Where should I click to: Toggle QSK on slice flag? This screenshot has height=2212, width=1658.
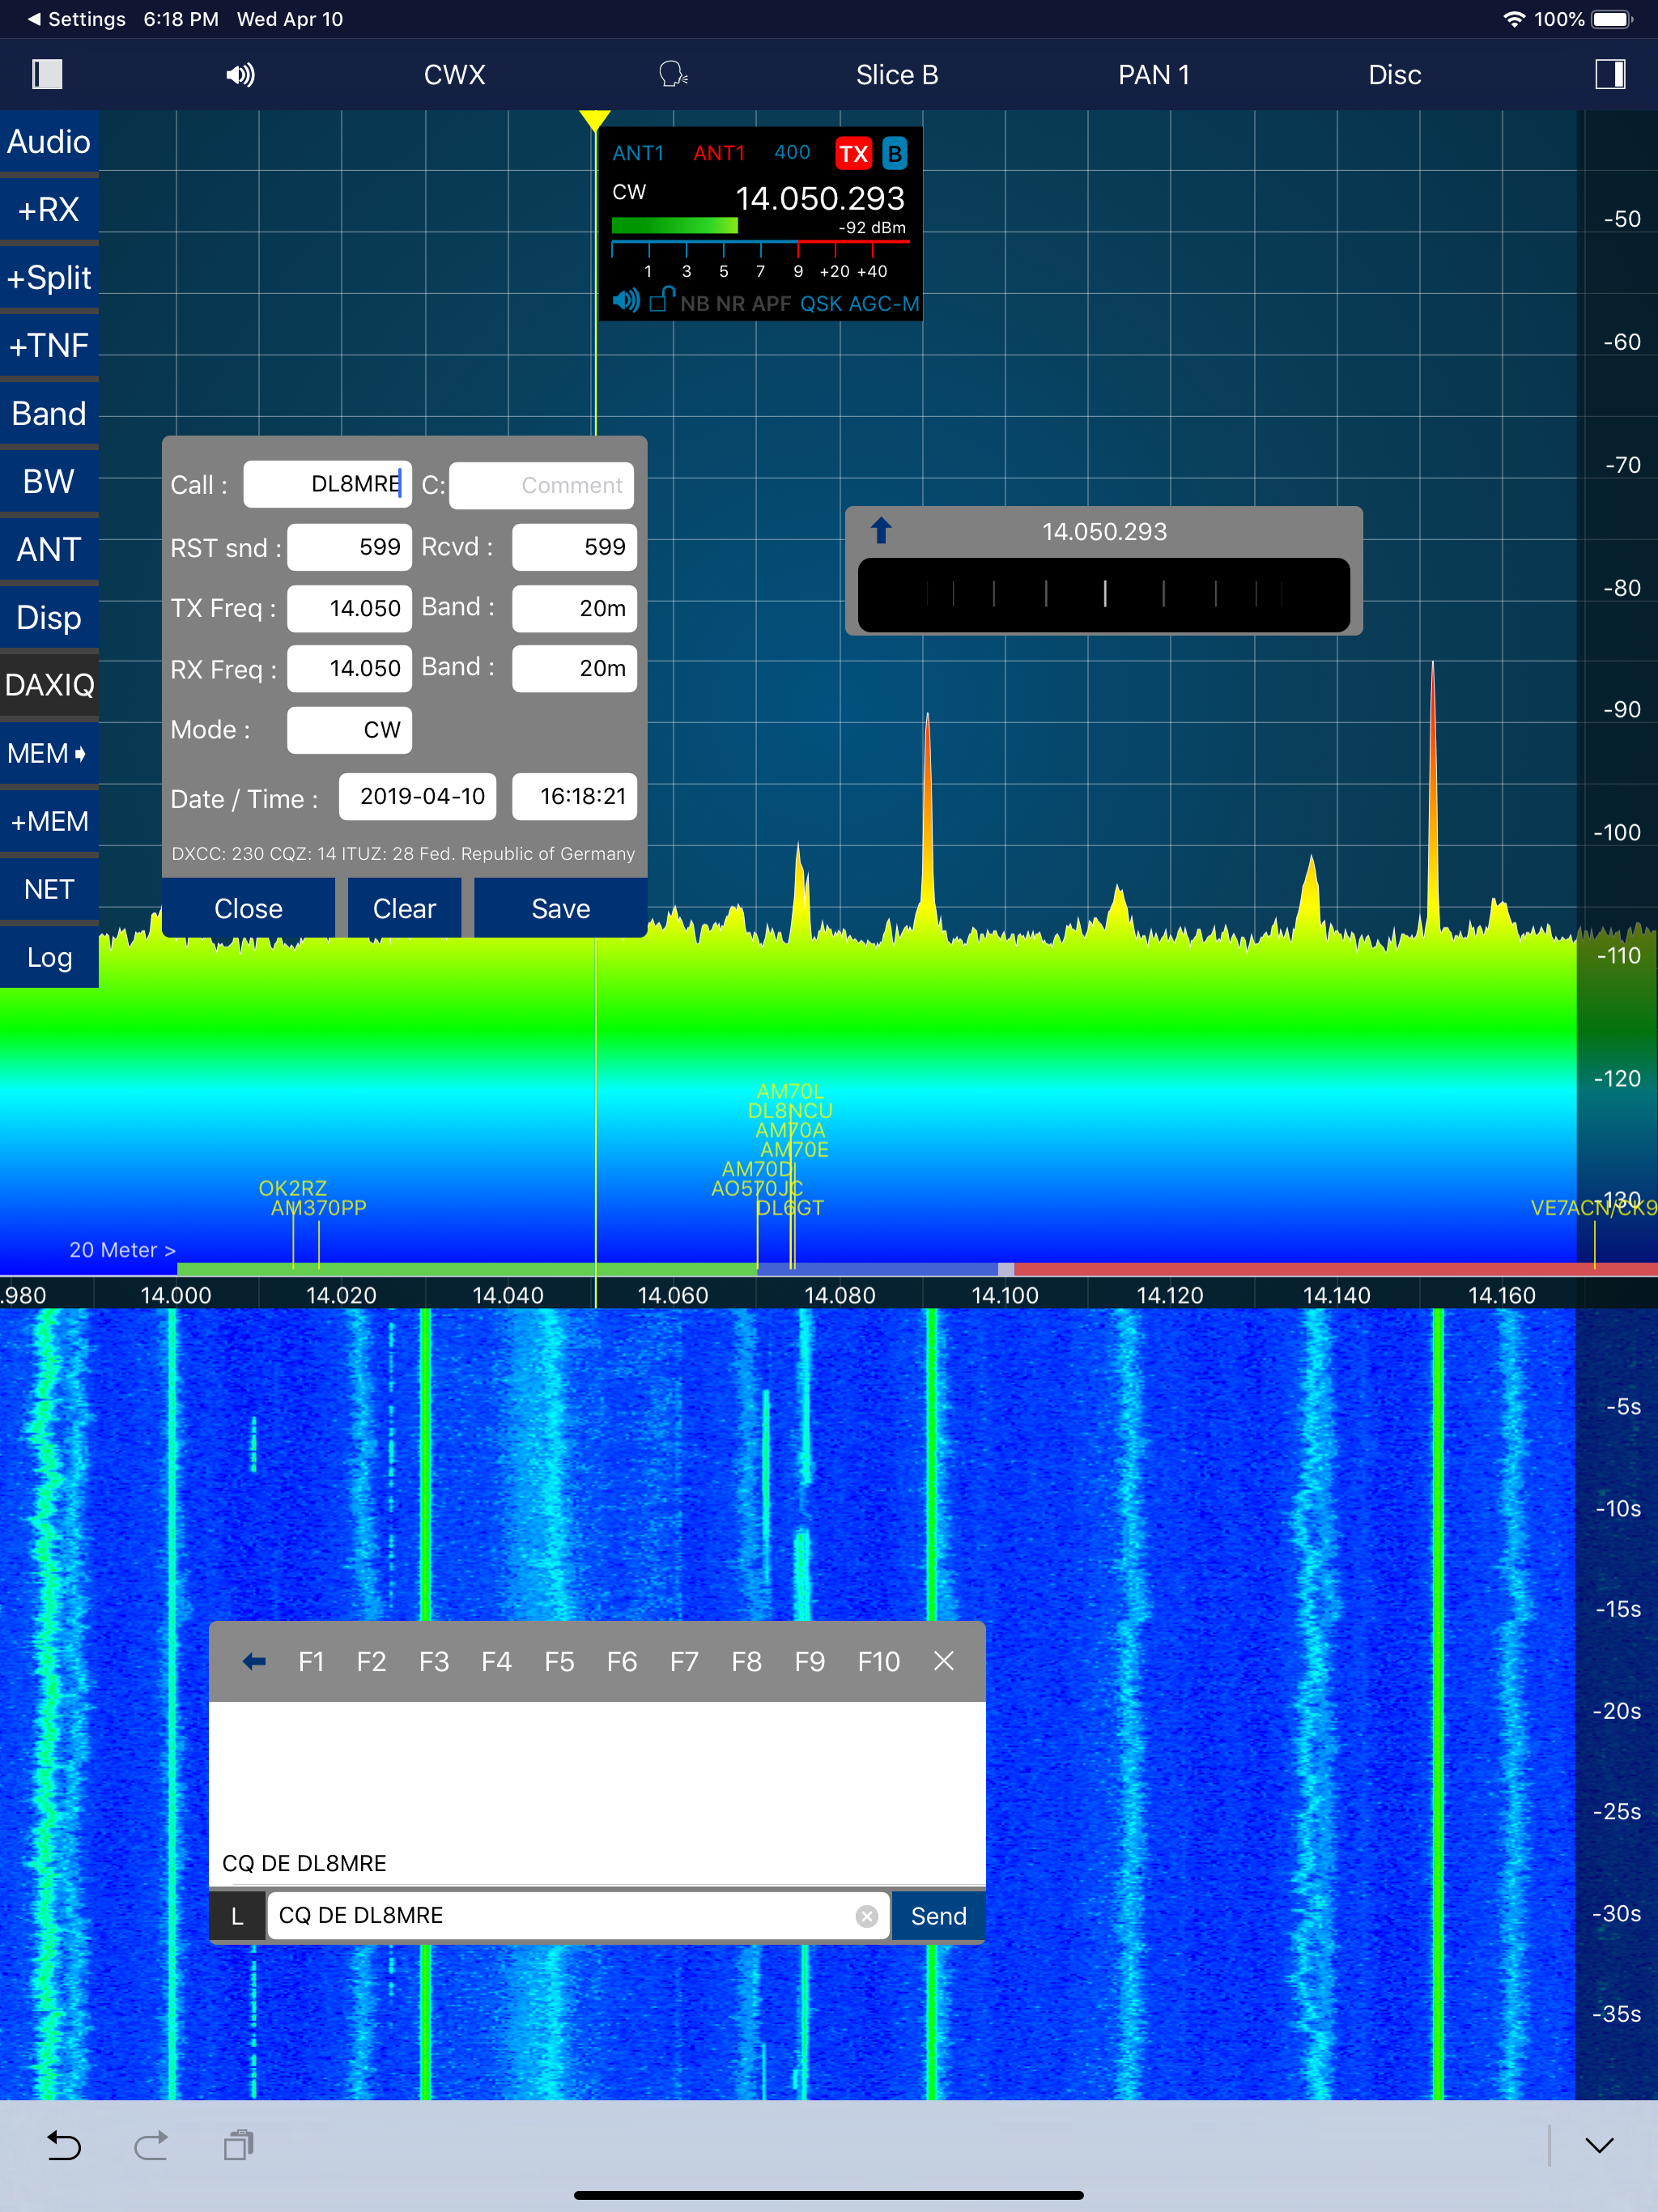820,303
